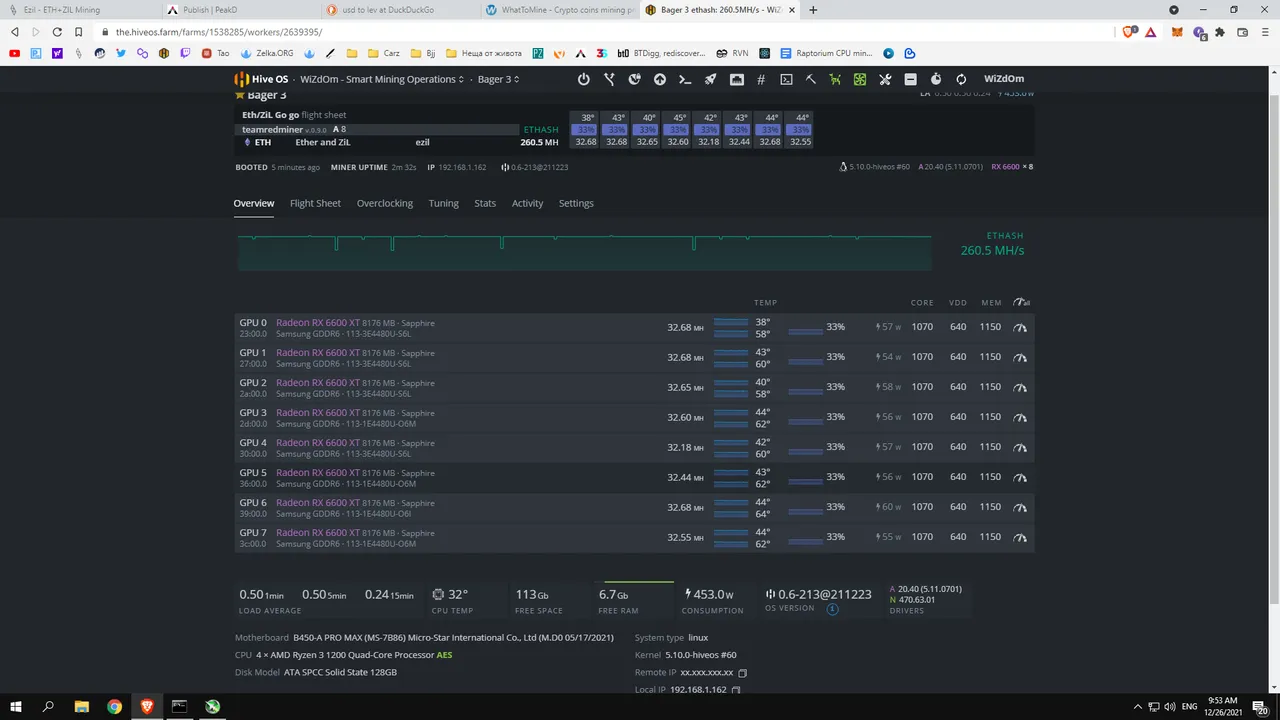
Task: Click the pickaxe miner actions icon
Action: [x=811, y=79]
